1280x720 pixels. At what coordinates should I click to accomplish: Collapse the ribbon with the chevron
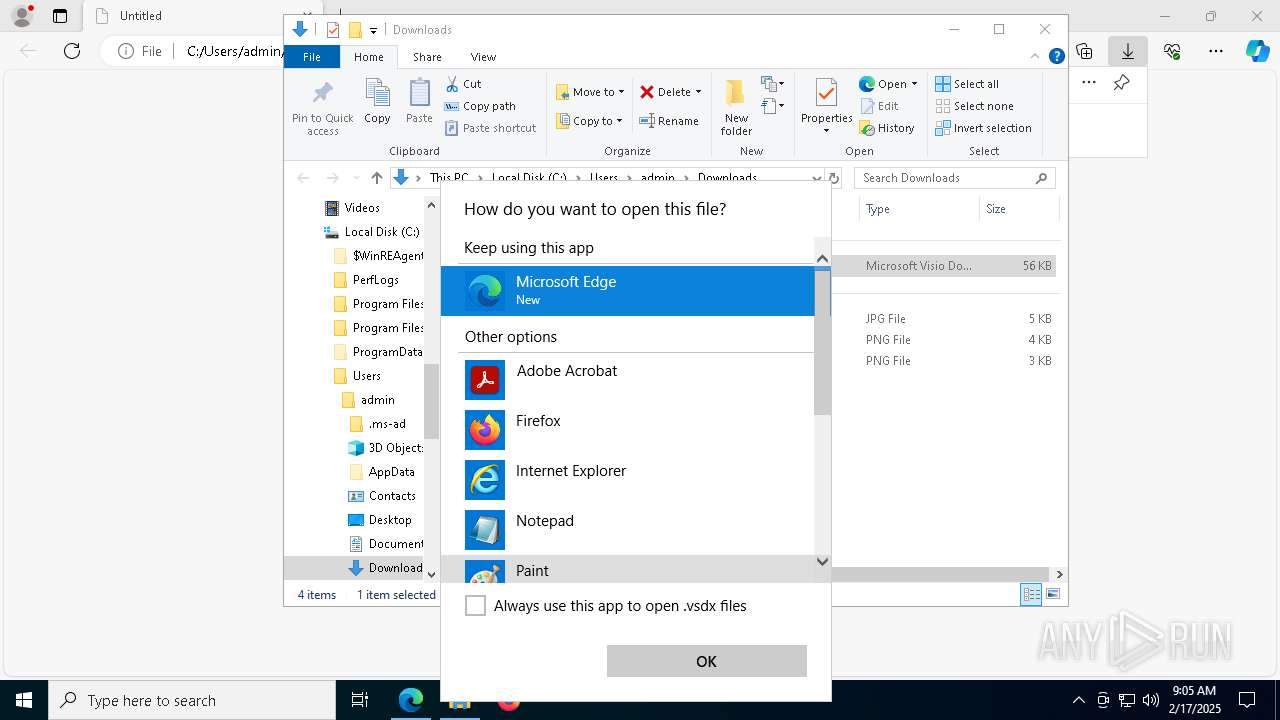pos(1036,56)
